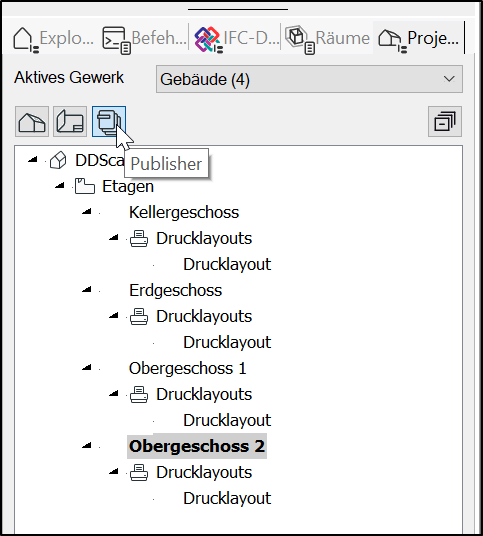Viewport: 483px width, 536px height.
Task: Select Drucklayout under Erdgeschoss
Action: point(227,343)
